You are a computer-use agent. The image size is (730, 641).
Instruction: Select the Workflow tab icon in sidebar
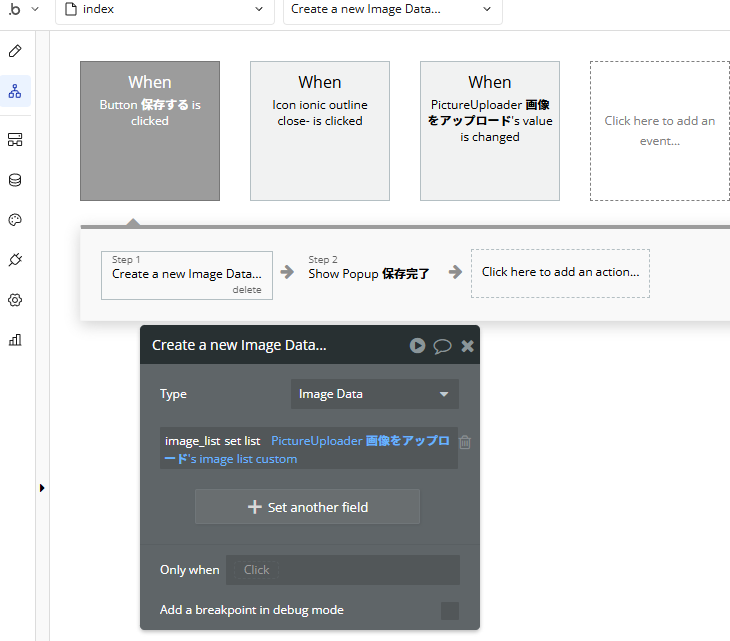point(15,91)
